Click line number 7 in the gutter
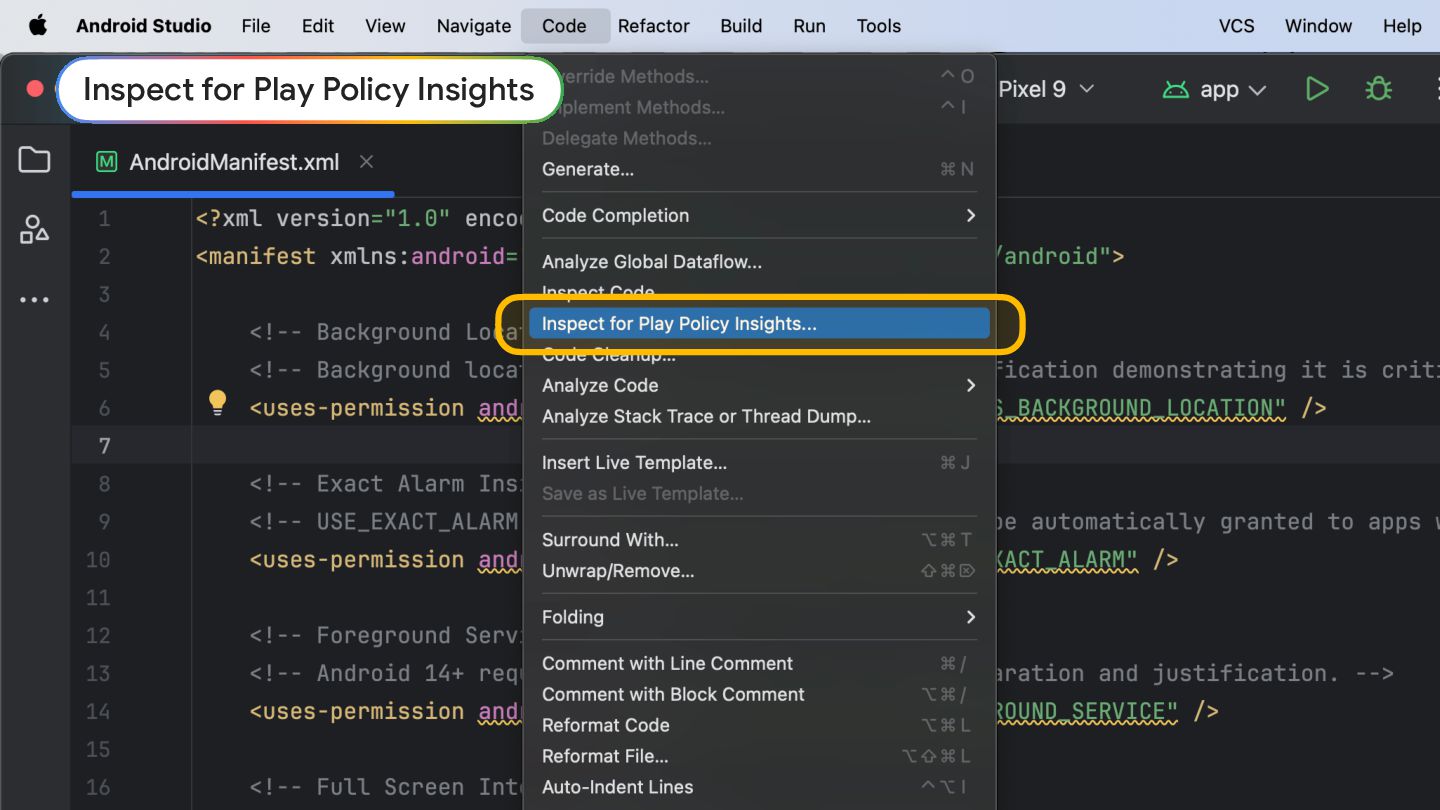The height and width of the screenshot is (810, 1440). (104, 446)
